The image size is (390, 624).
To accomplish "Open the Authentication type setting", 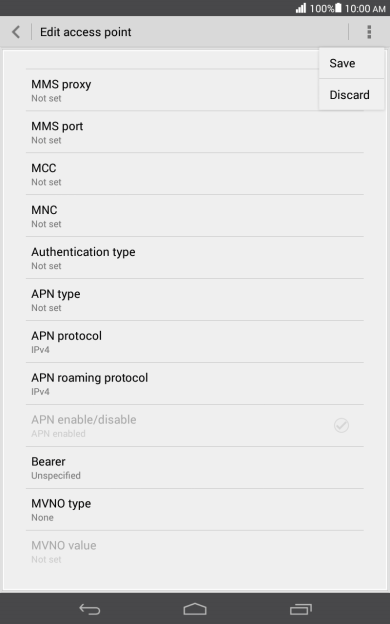I will (195, 258).
